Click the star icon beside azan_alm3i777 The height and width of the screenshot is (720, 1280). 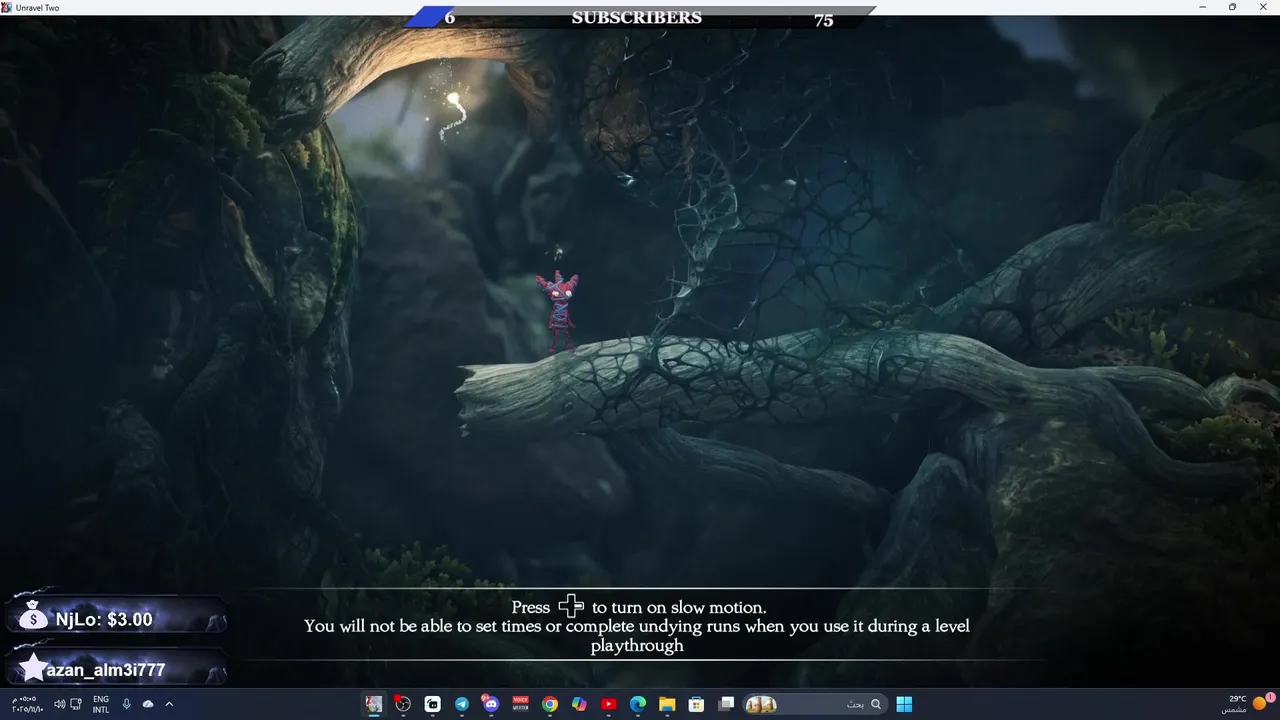click(33, 667)
